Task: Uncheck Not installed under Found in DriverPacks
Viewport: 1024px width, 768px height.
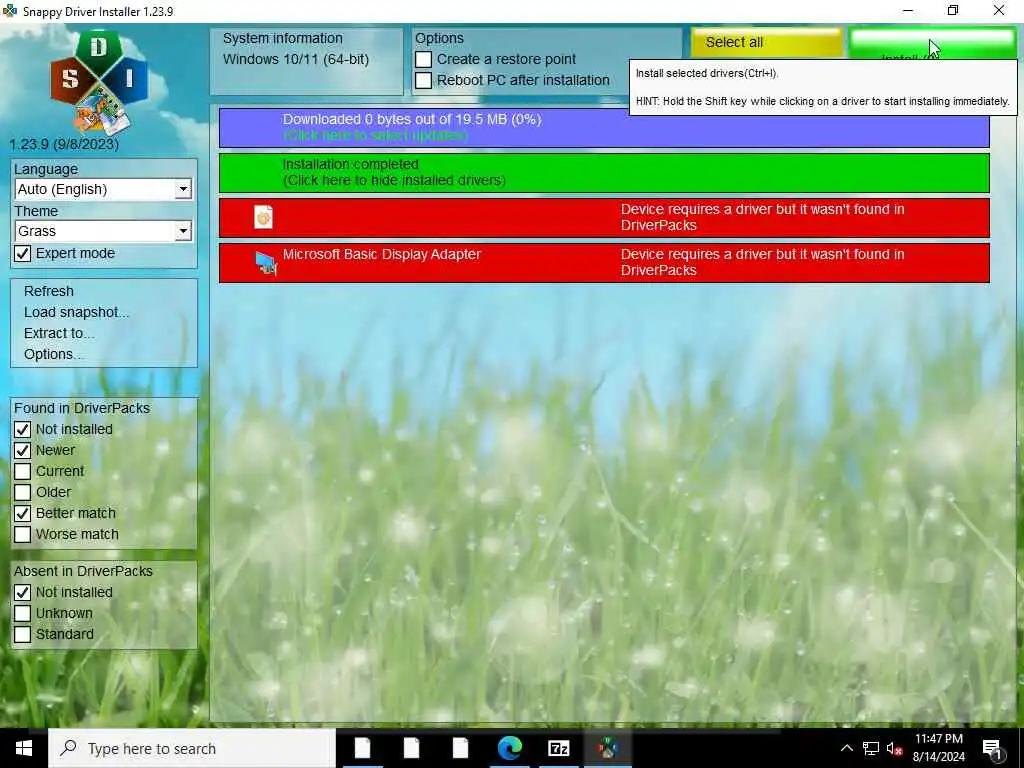Action: 22,430
